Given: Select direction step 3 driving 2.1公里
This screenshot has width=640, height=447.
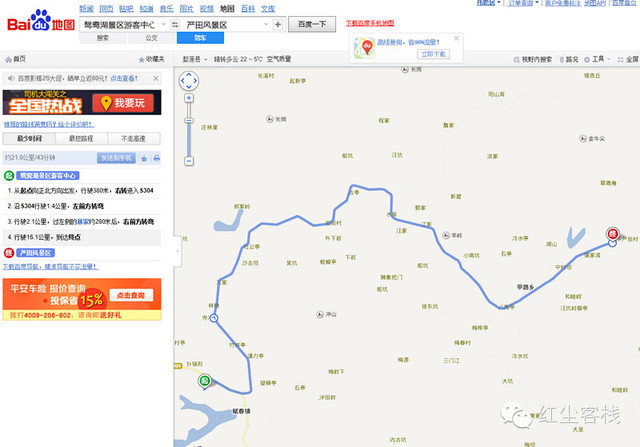Looking at the screenshot, I should click(x=81, y=222).
